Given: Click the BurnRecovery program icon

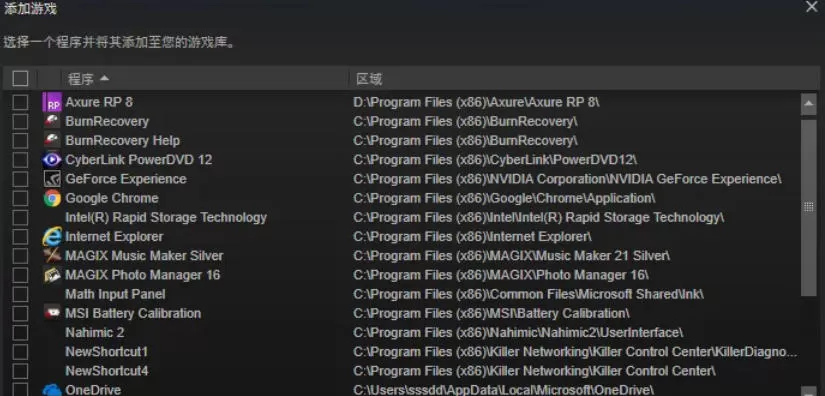Looking at the screenshot, I should [x=52, y=121].
